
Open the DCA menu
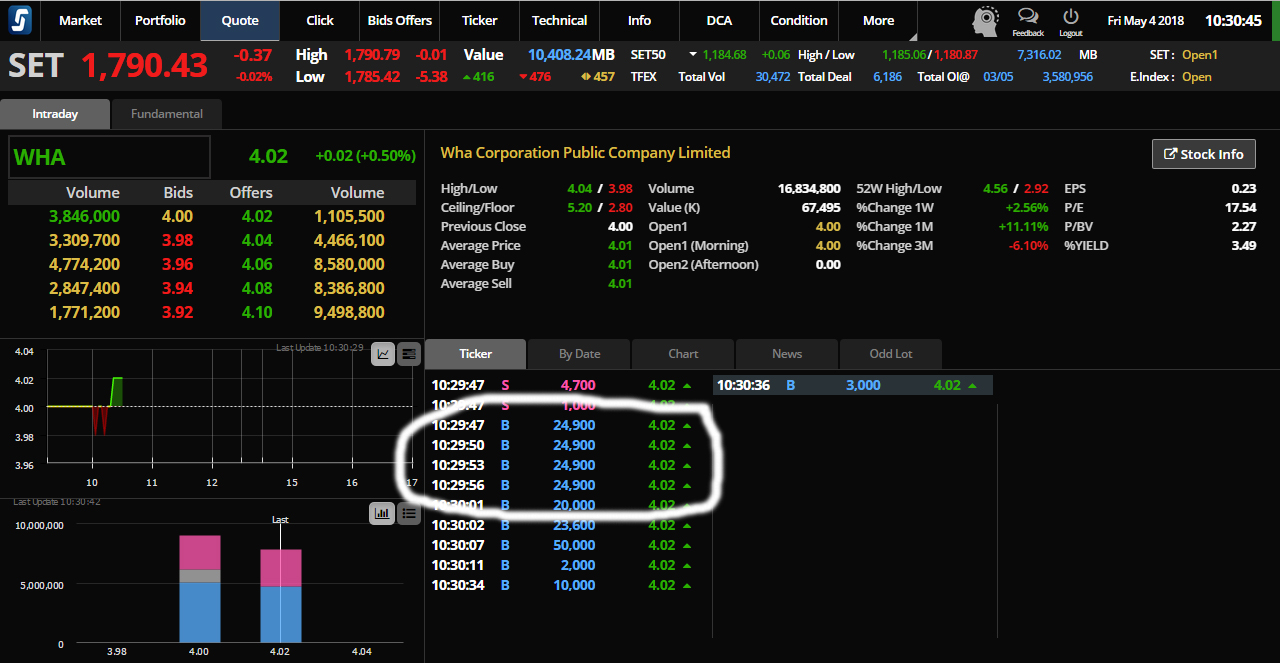click(719, 20)
